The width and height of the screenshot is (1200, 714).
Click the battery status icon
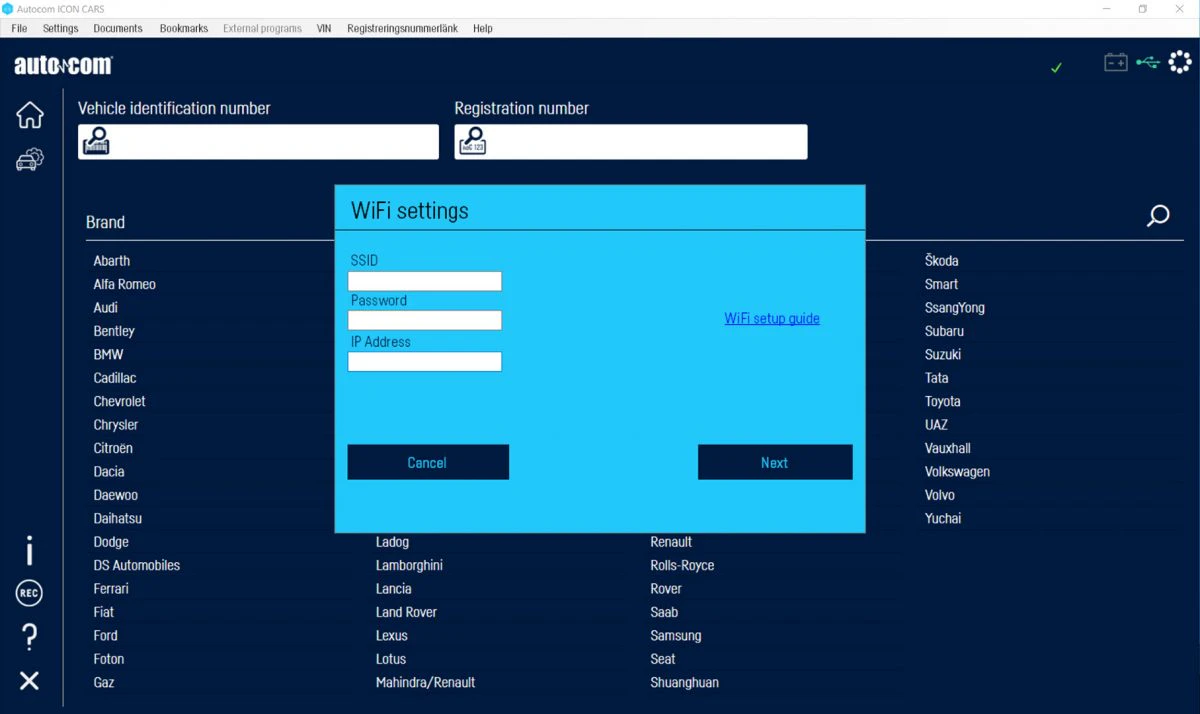click(1116, 63)
